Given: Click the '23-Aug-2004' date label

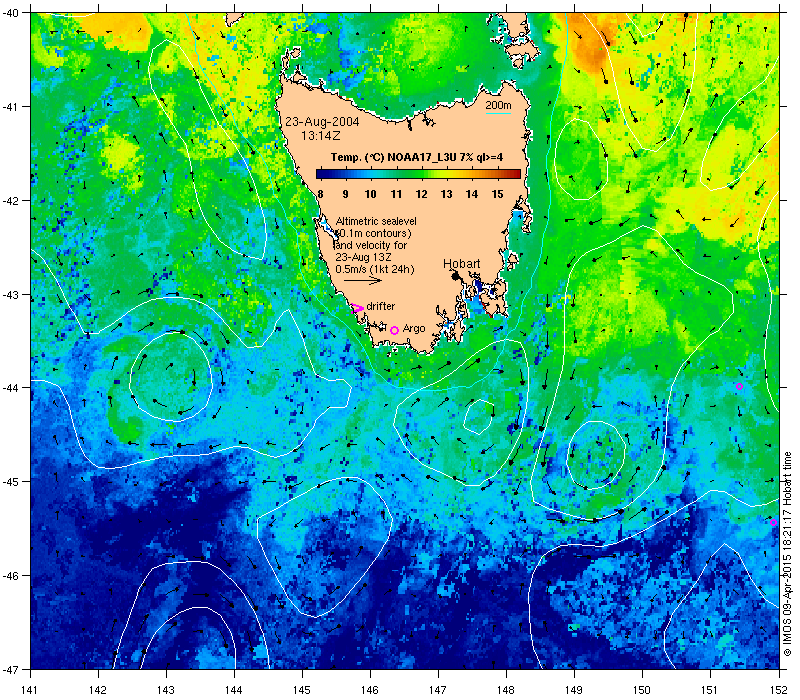Looking at the screenshot, I should click(x=322, y=122).
